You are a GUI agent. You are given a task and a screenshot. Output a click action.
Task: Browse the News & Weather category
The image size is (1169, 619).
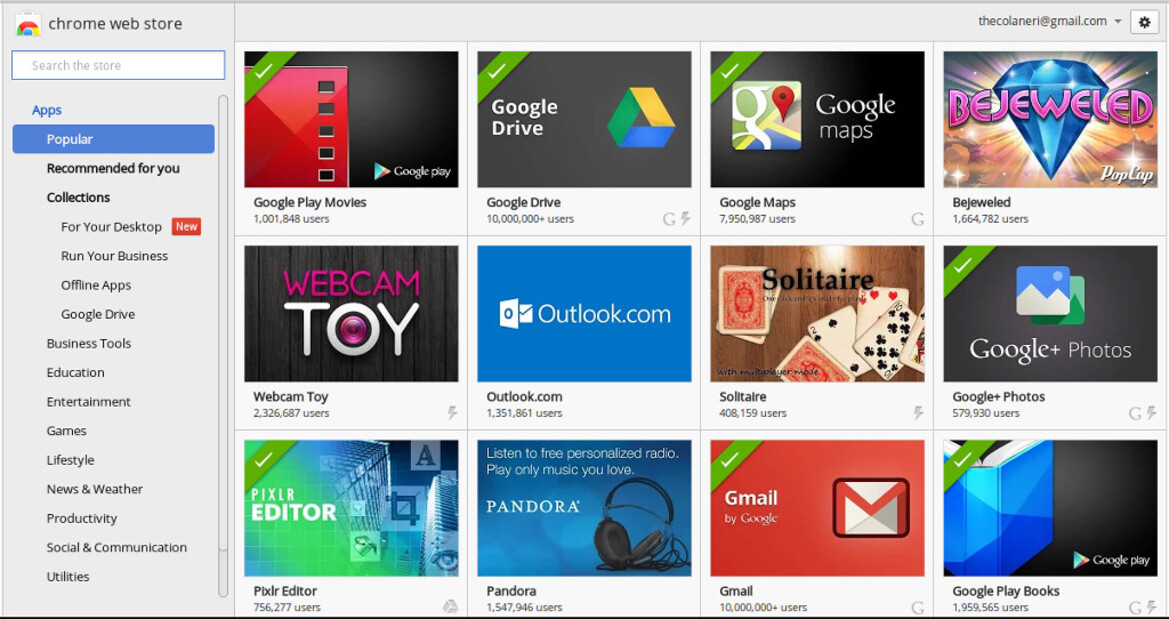click(95, 489)
